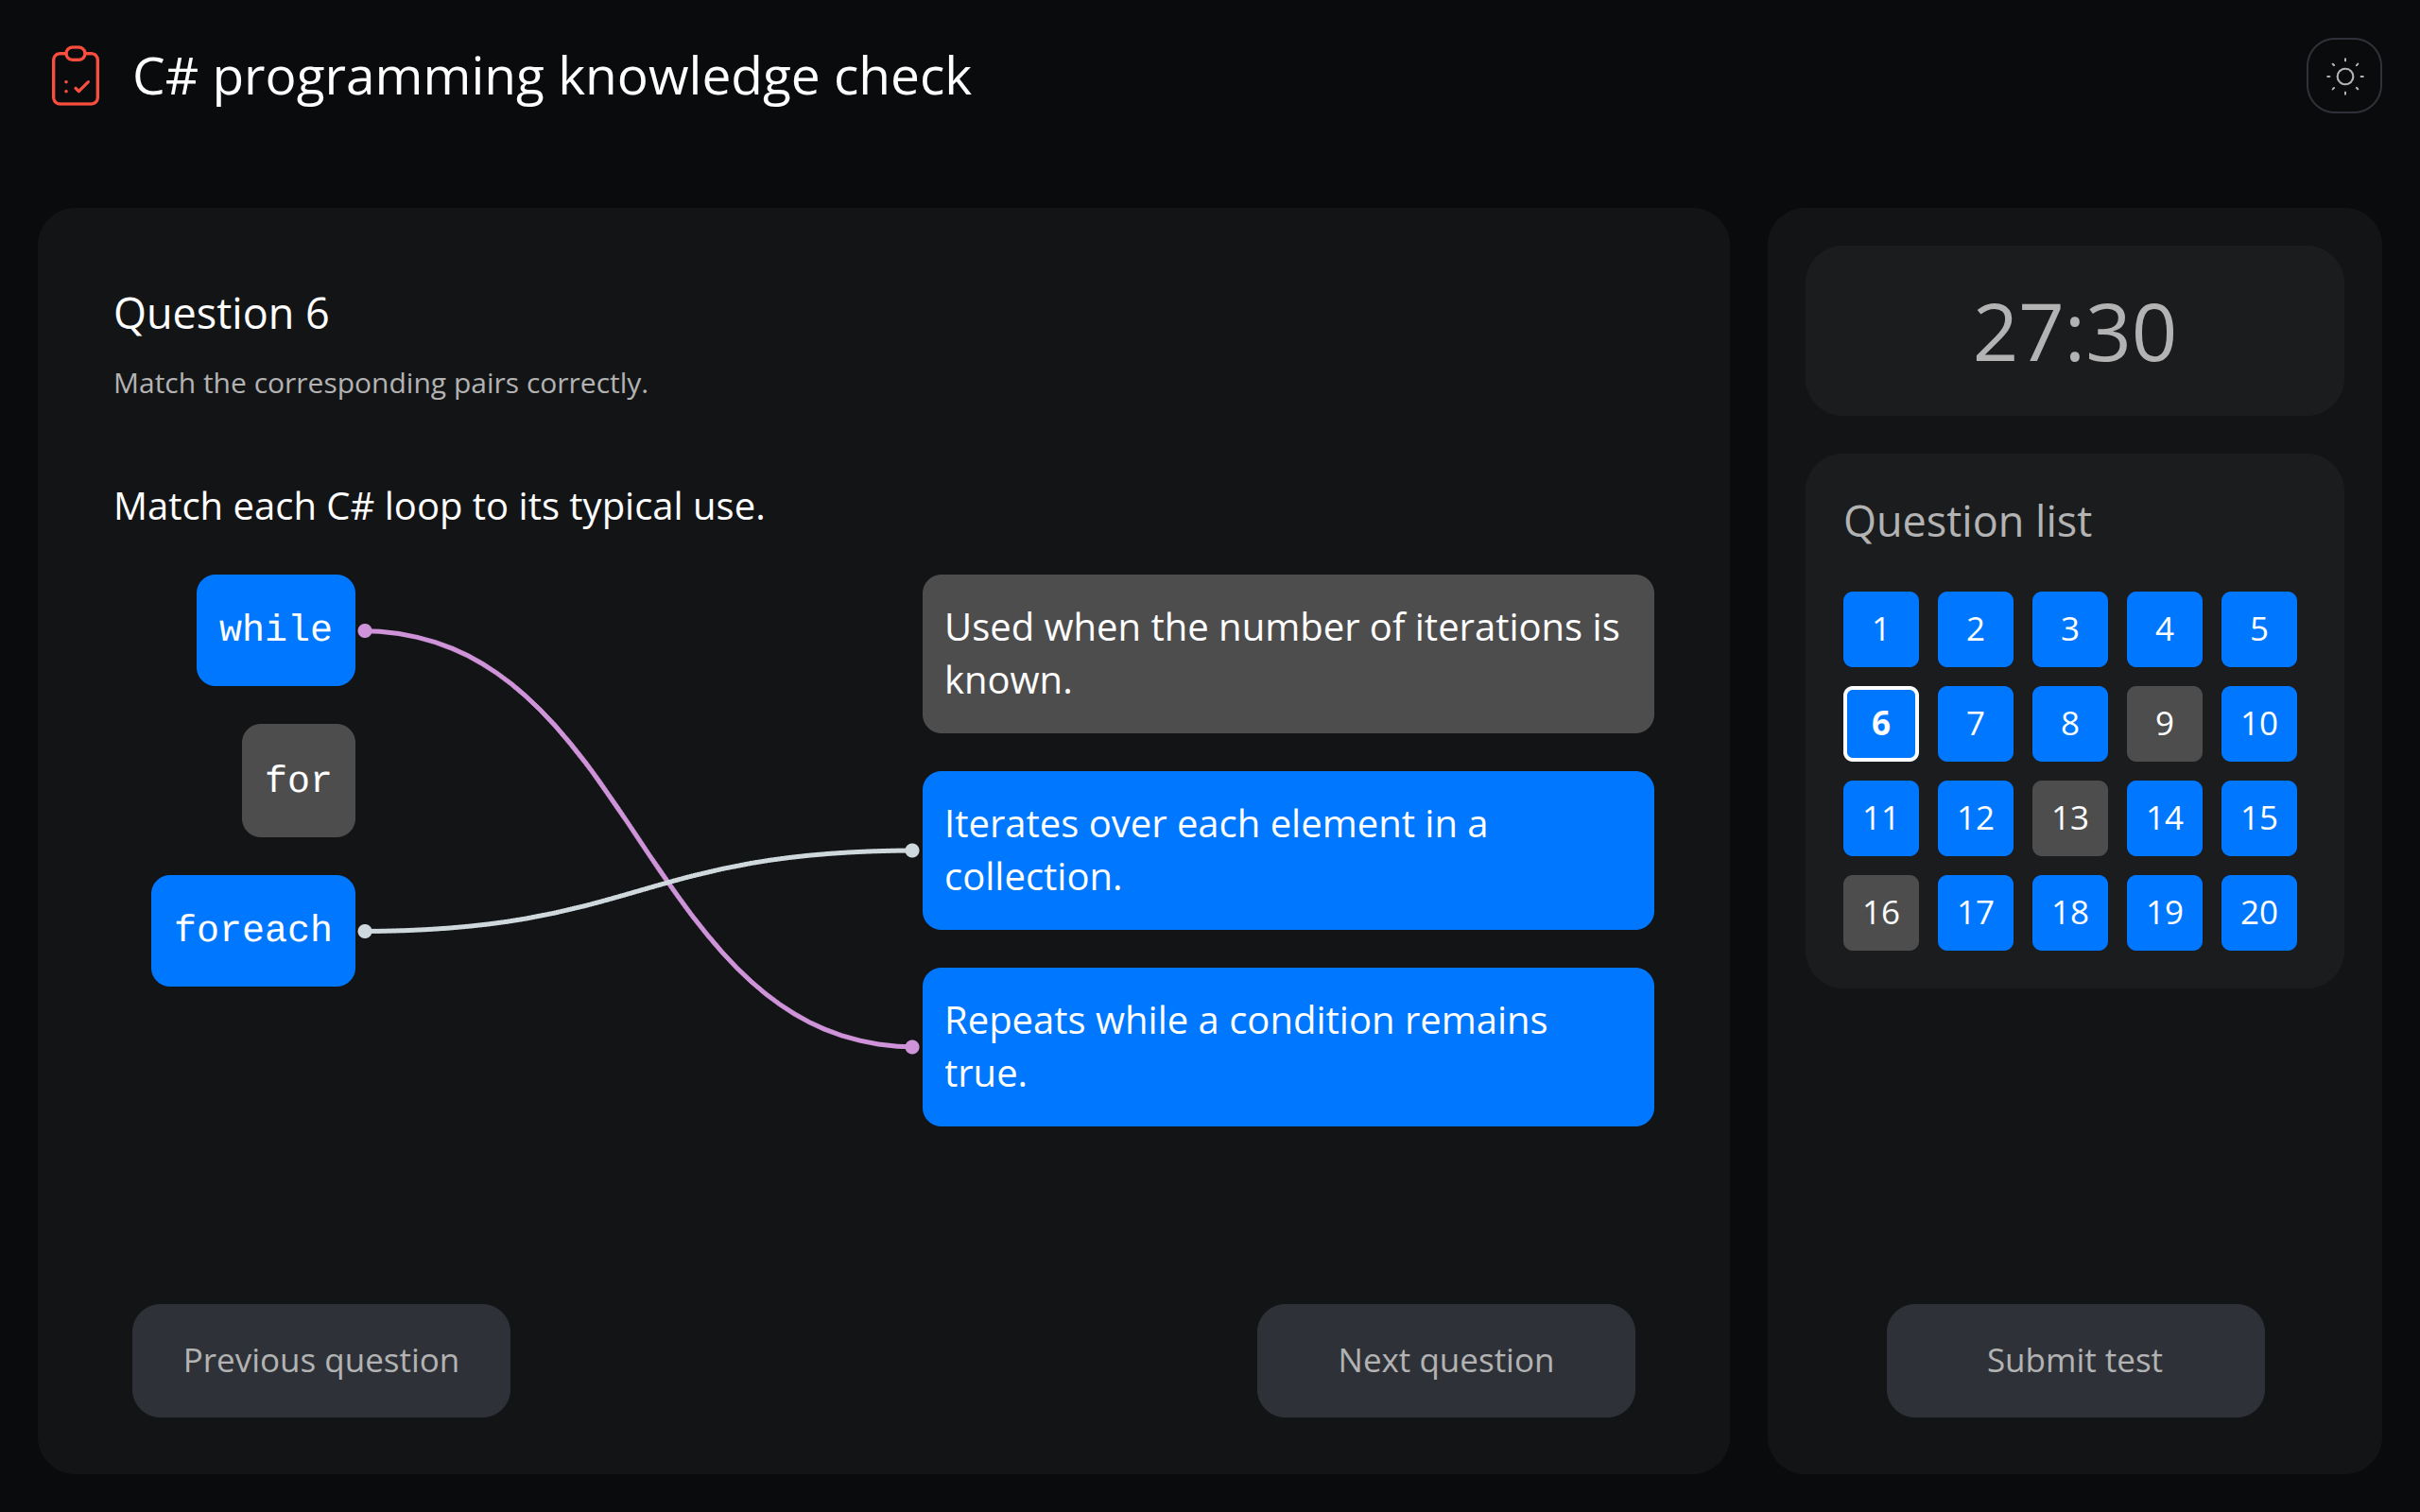2420x1512 pixels.
Task: Jump to question 4
Action: pos(2164,629)
